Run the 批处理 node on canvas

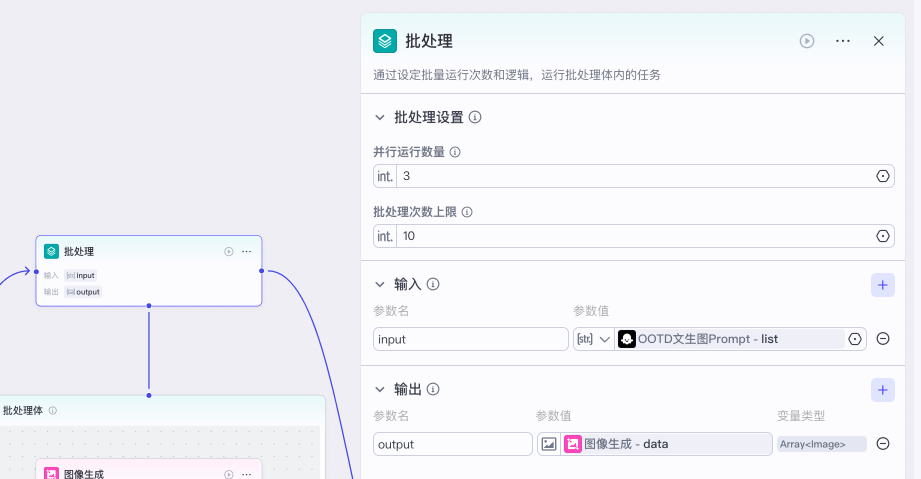tap(229, 252)
